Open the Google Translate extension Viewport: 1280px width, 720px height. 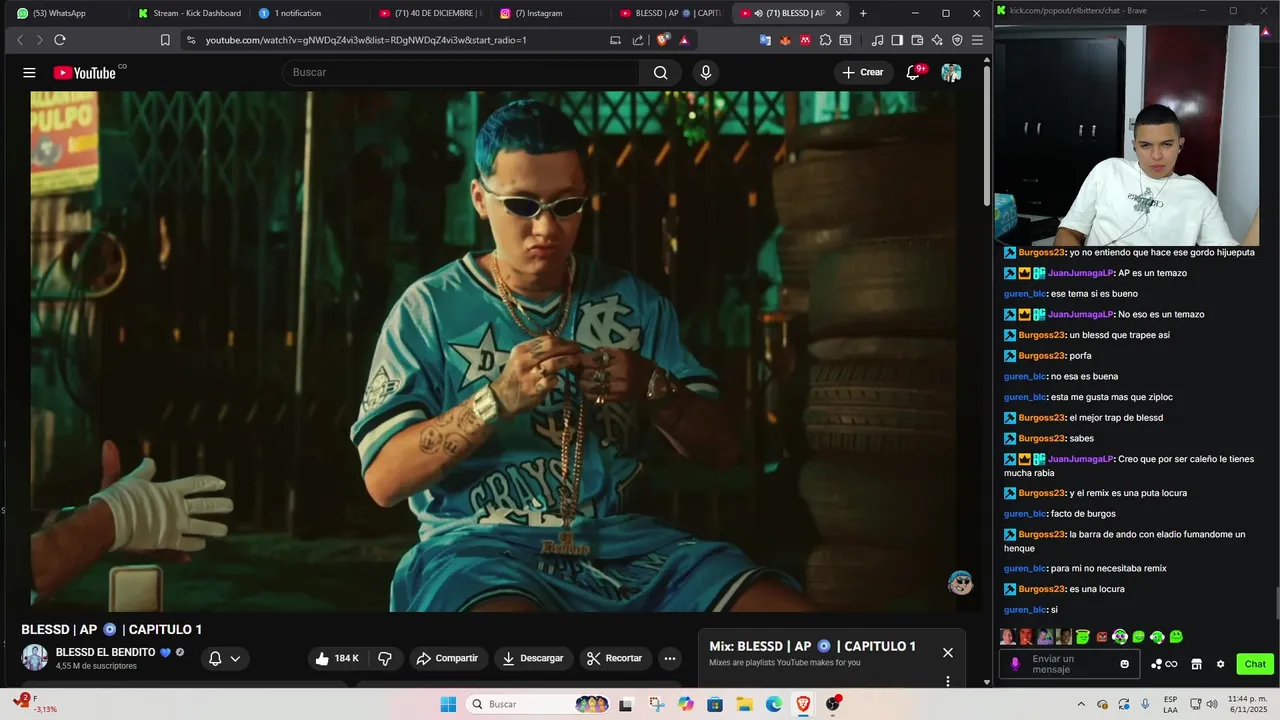[765, 40]
